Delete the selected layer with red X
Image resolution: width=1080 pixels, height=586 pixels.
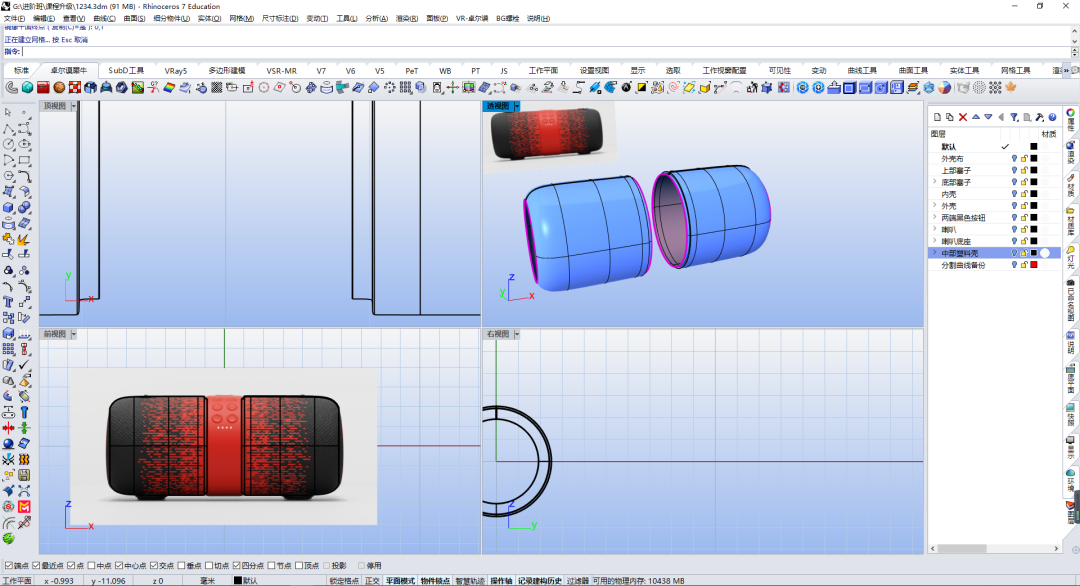tap(963, 117)
